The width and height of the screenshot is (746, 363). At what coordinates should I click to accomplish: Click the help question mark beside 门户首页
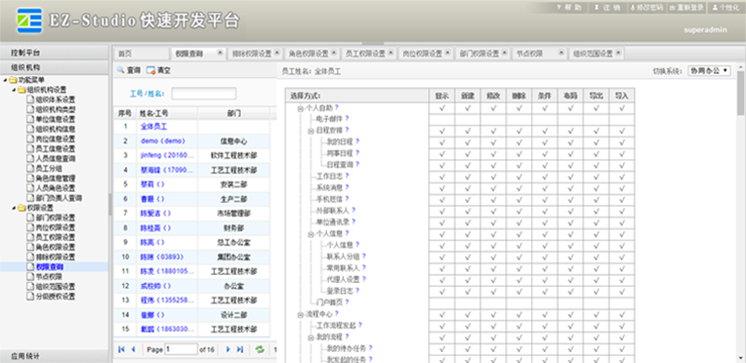pos(347,302)
